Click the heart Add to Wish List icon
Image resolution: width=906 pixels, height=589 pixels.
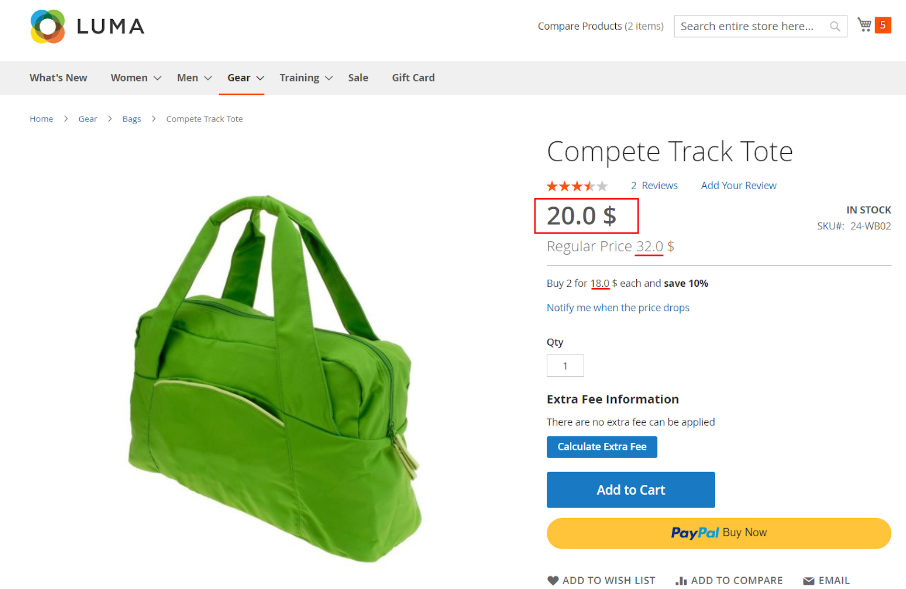[x=553, y=580]
